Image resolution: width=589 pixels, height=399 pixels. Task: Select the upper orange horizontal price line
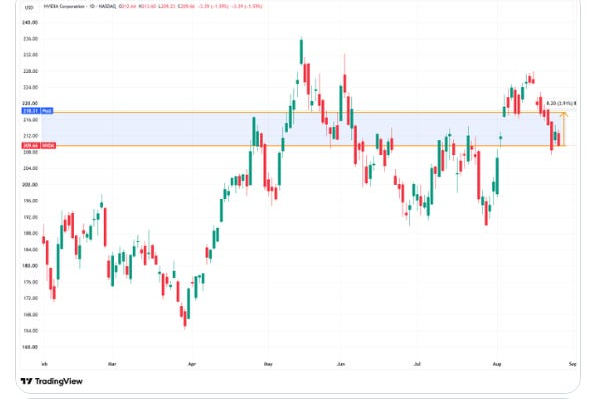(301, 112)
